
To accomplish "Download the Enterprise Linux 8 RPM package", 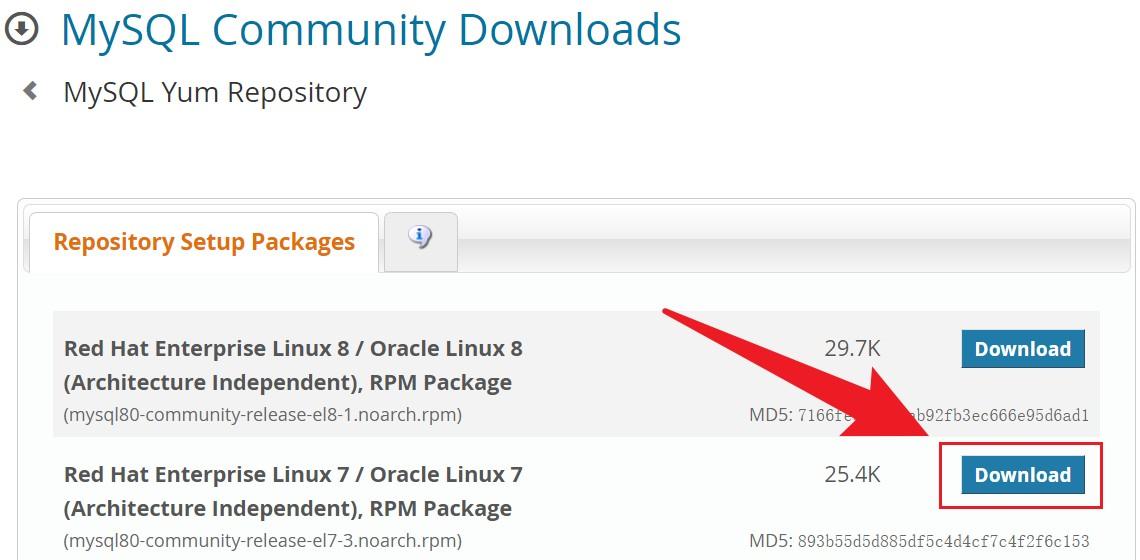I will point(1022,349).
